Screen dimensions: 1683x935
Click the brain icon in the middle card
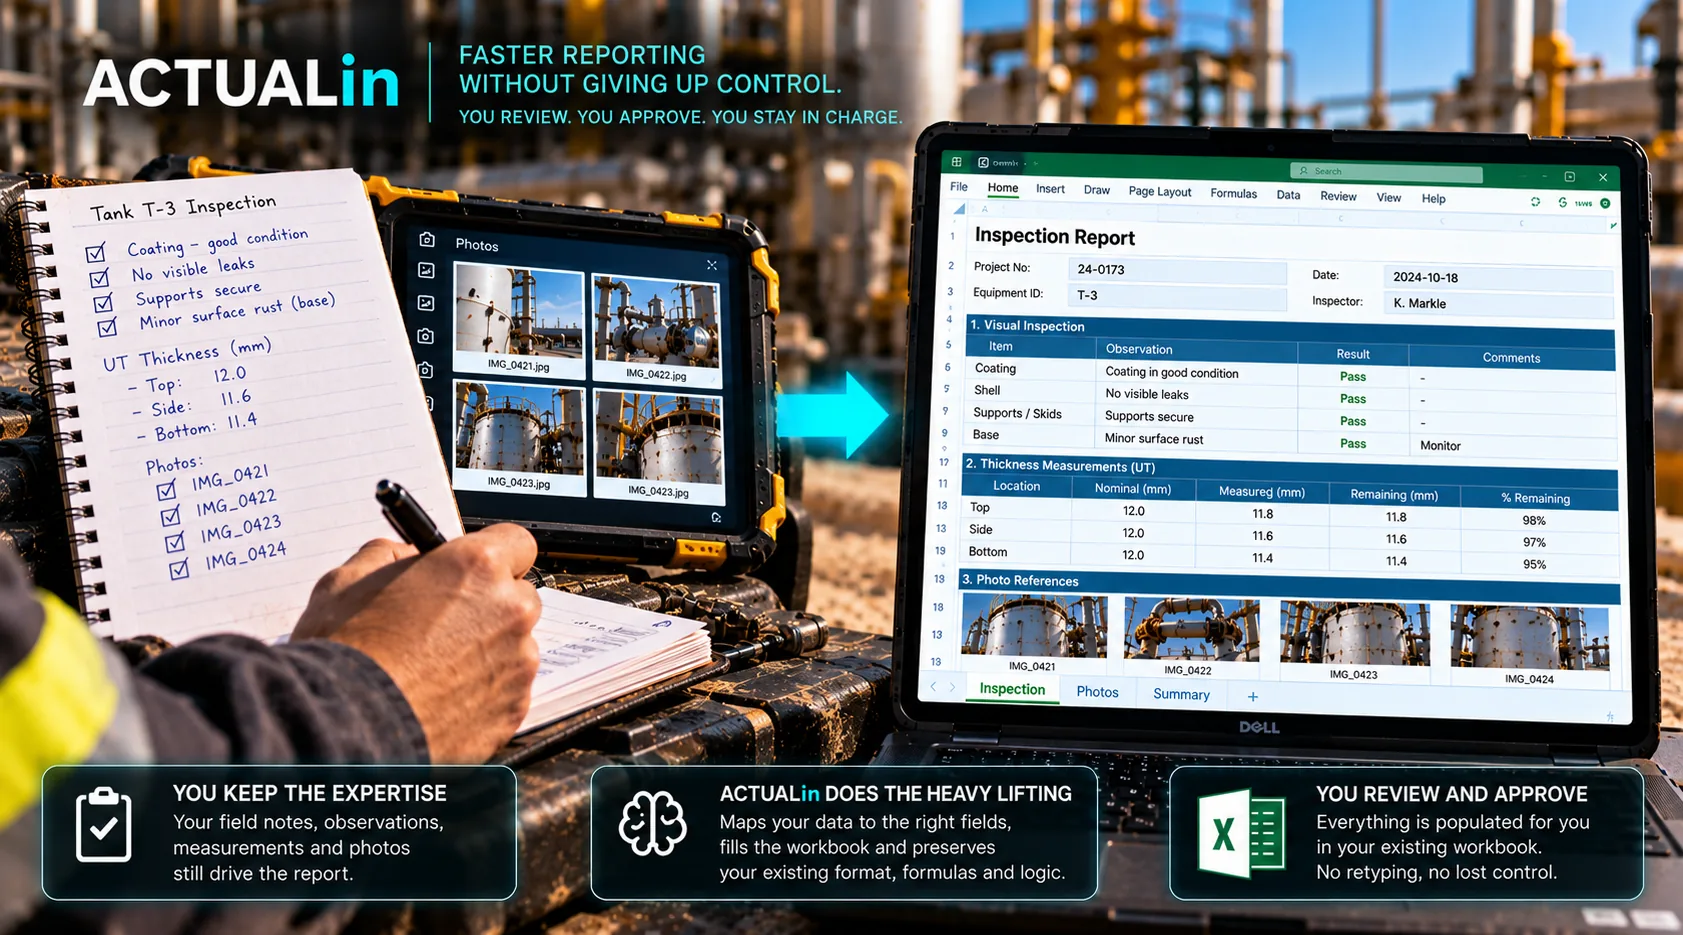(652, 823)
